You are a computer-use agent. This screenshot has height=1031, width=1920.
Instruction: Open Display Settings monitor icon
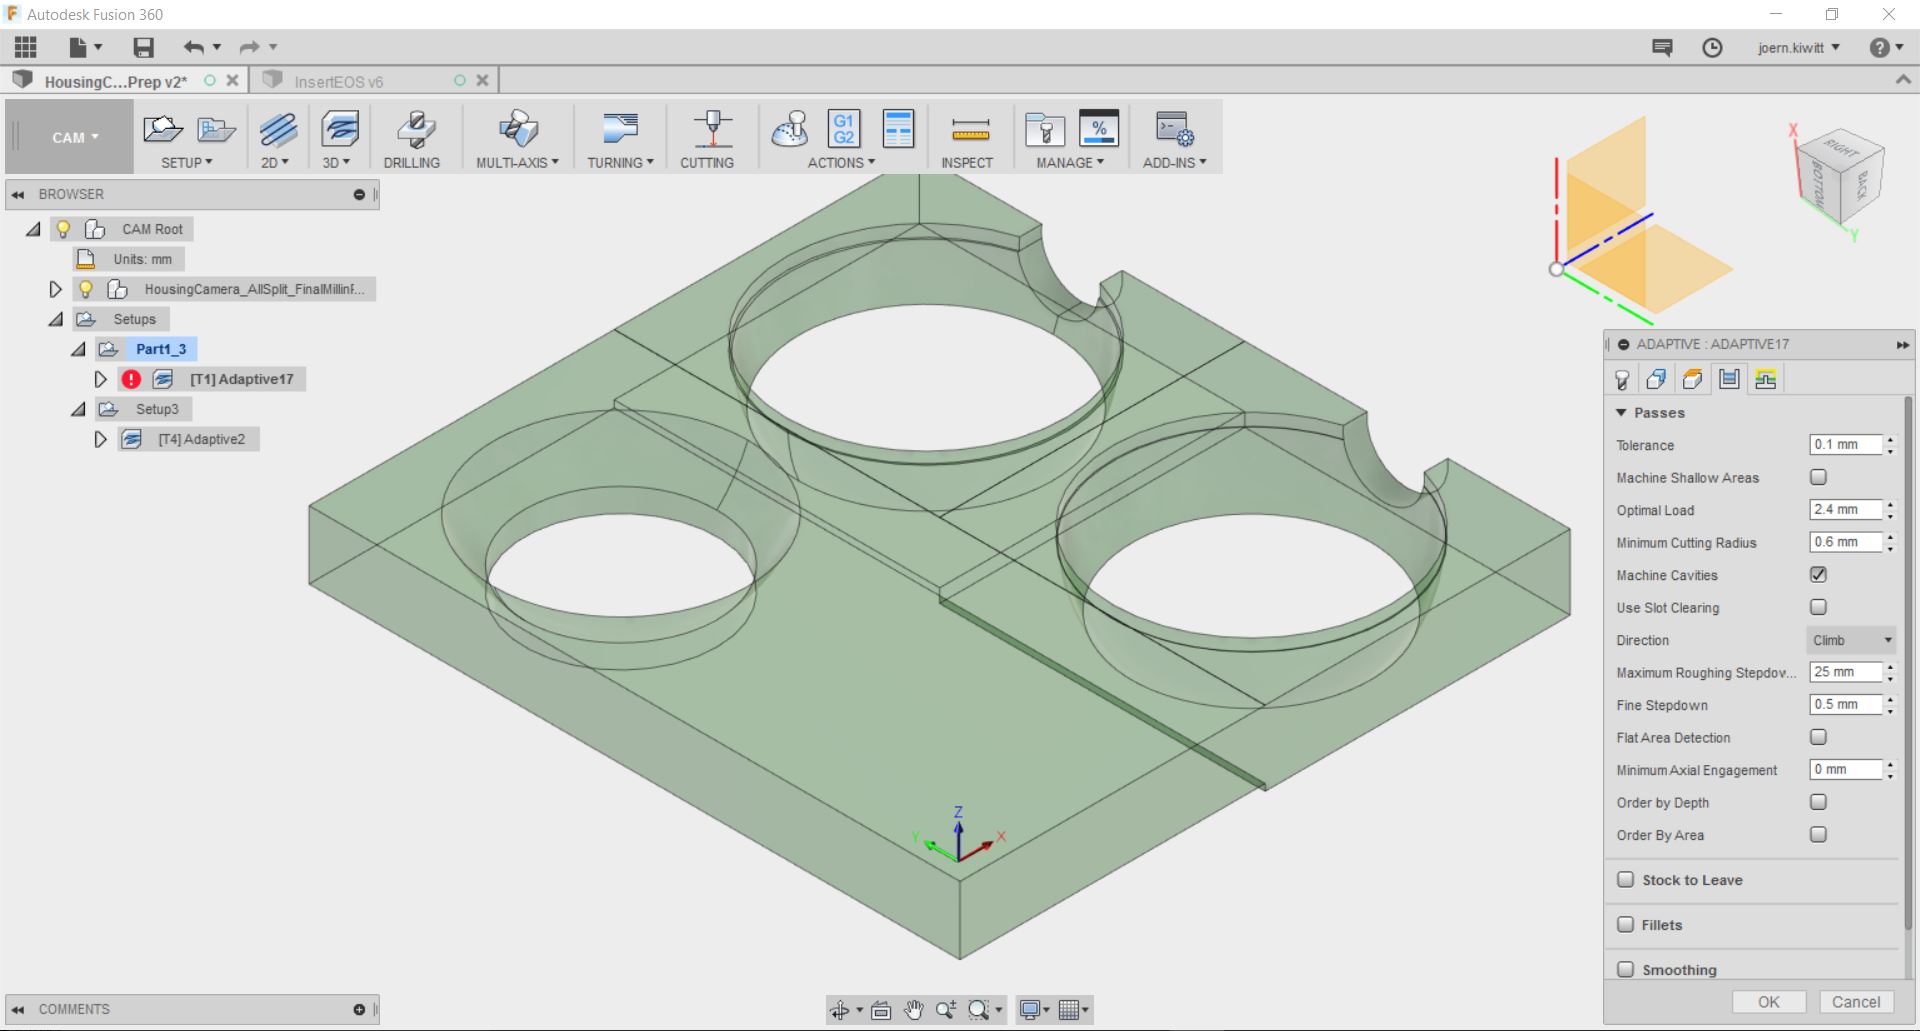click(x=1029, y=1010)
